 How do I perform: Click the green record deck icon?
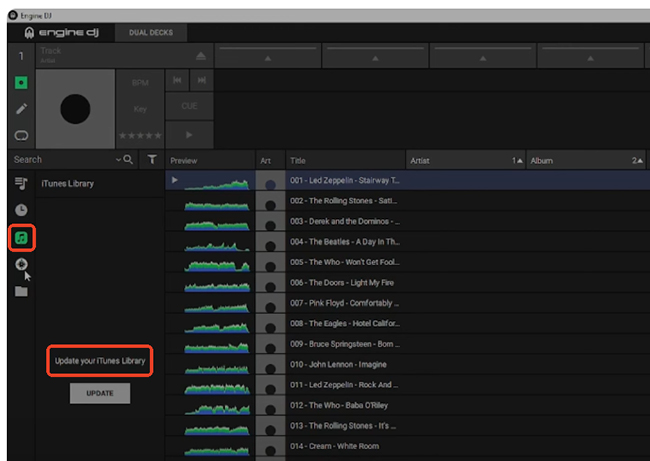(21, 82)
